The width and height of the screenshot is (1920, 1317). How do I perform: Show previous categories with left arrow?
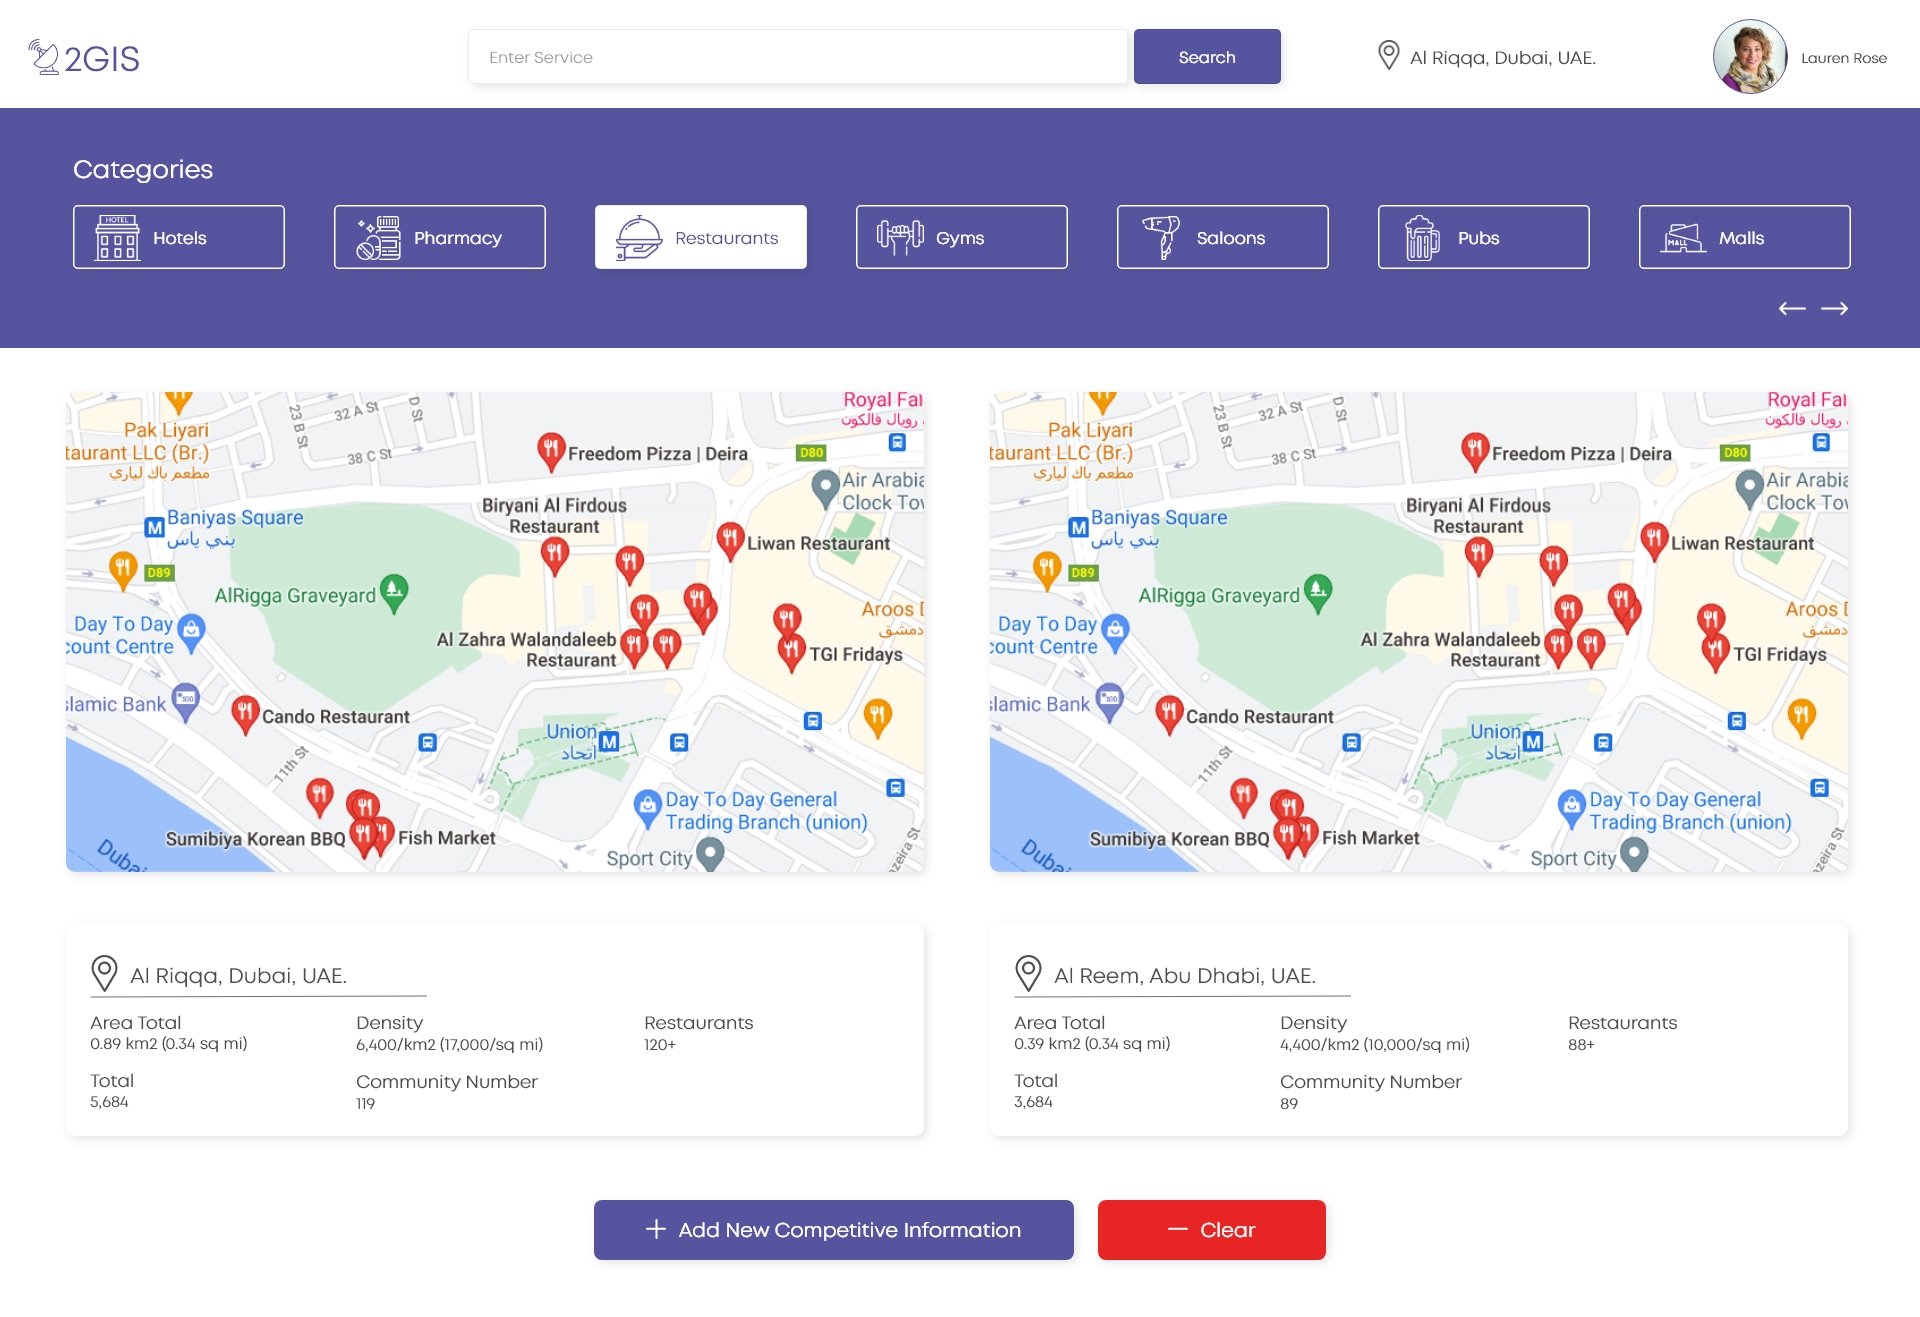pyautogui.click(x=1792, y=308)
